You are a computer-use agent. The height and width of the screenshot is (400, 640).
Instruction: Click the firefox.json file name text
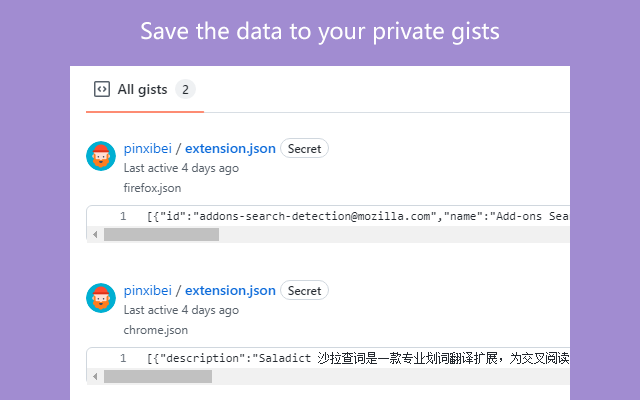[152, 188]
